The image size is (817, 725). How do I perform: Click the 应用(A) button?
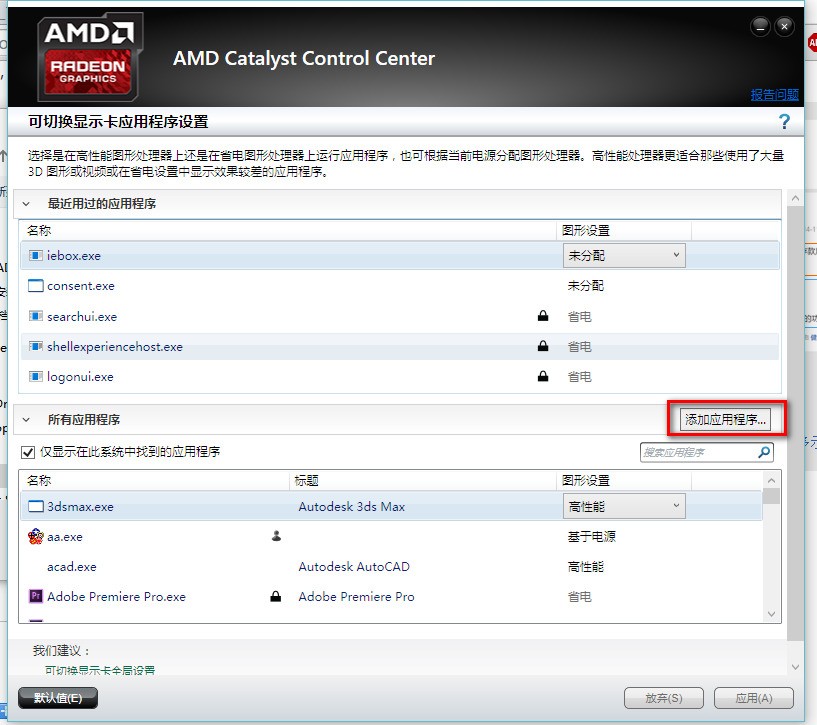pos(753,698)
